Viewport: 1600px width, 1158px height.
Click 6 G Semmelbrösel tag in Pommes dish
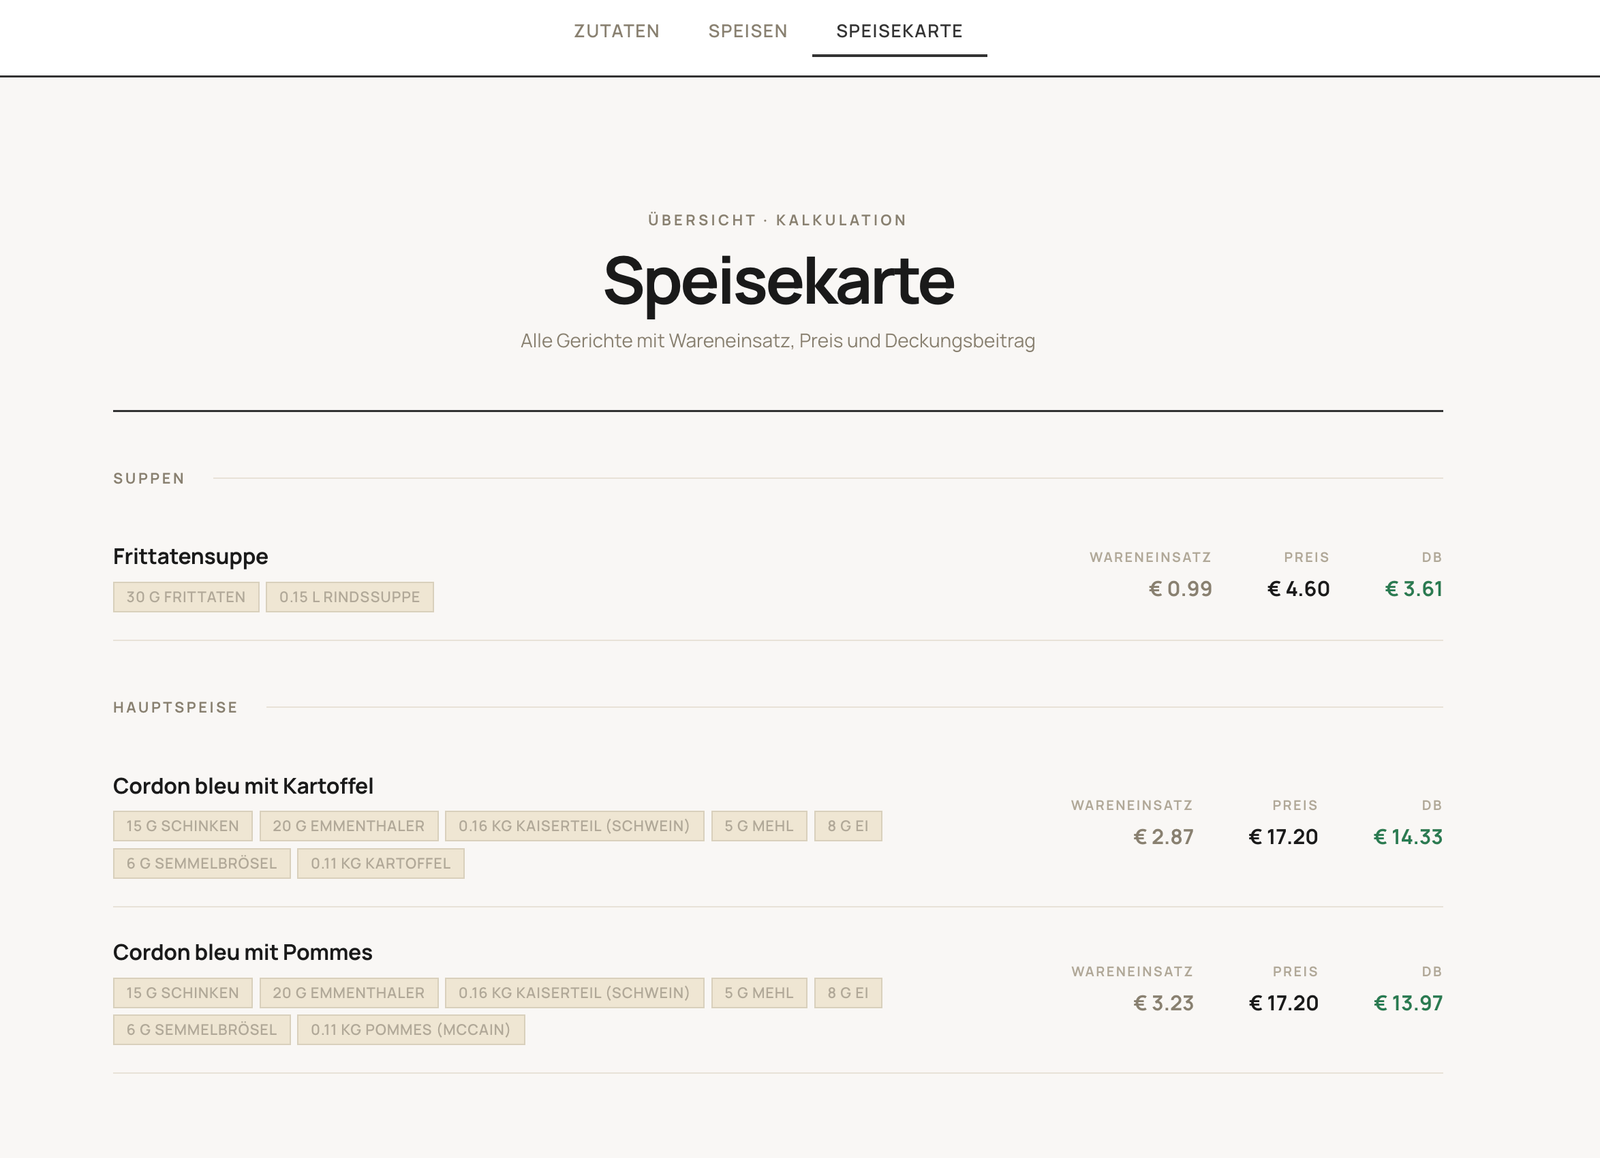(202, 1030)
